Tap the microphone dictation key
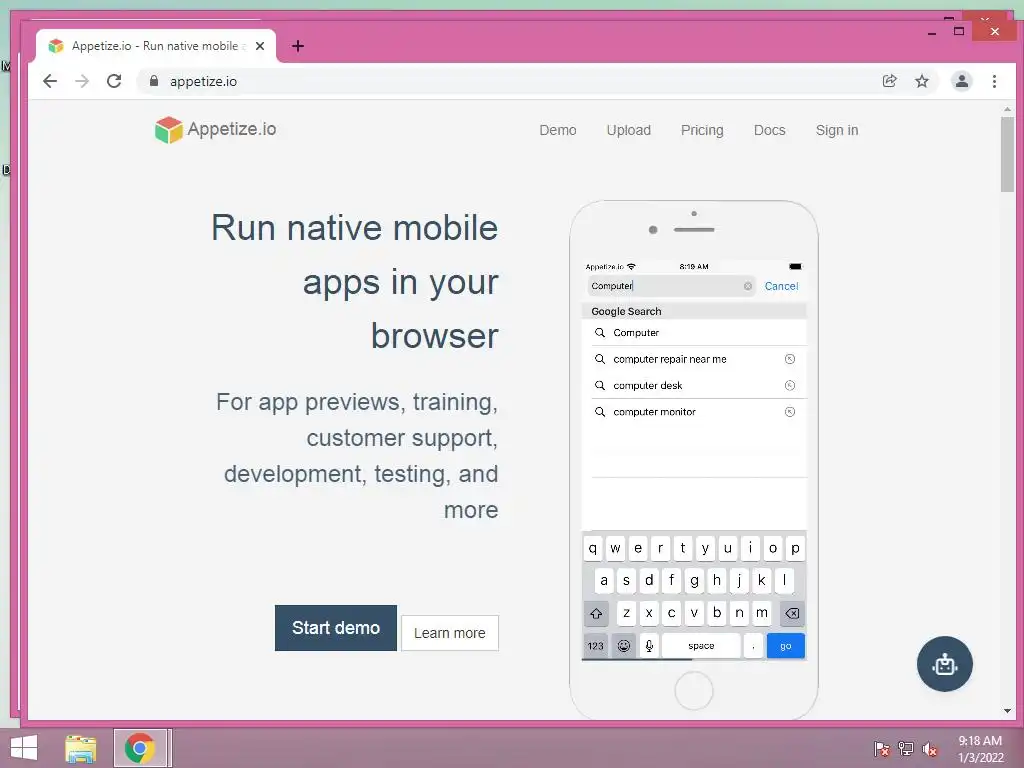1024x768 pixels. pos(649,646)
